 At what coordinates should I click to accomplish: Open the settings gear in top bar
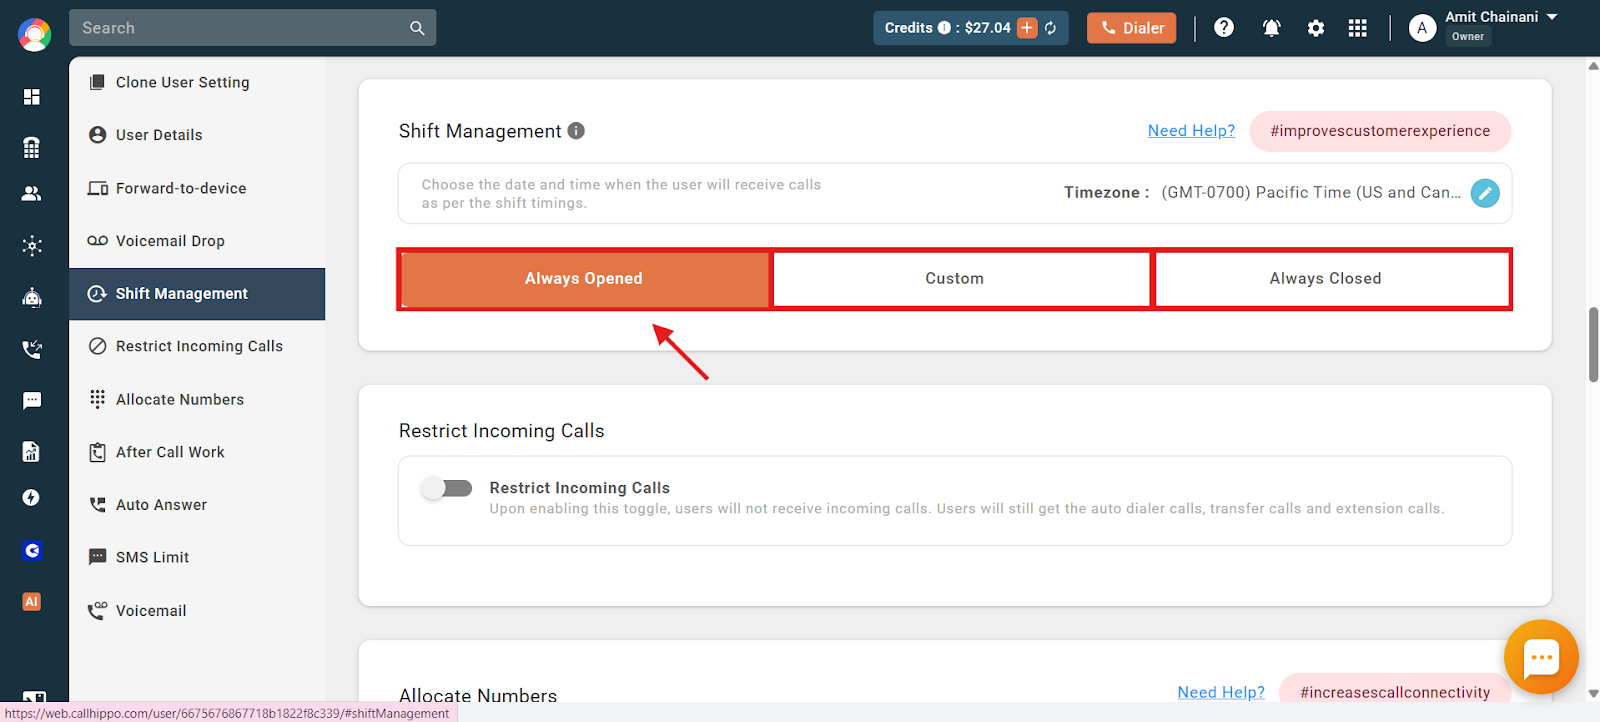pyautogui.click(x=1316, y=28)
